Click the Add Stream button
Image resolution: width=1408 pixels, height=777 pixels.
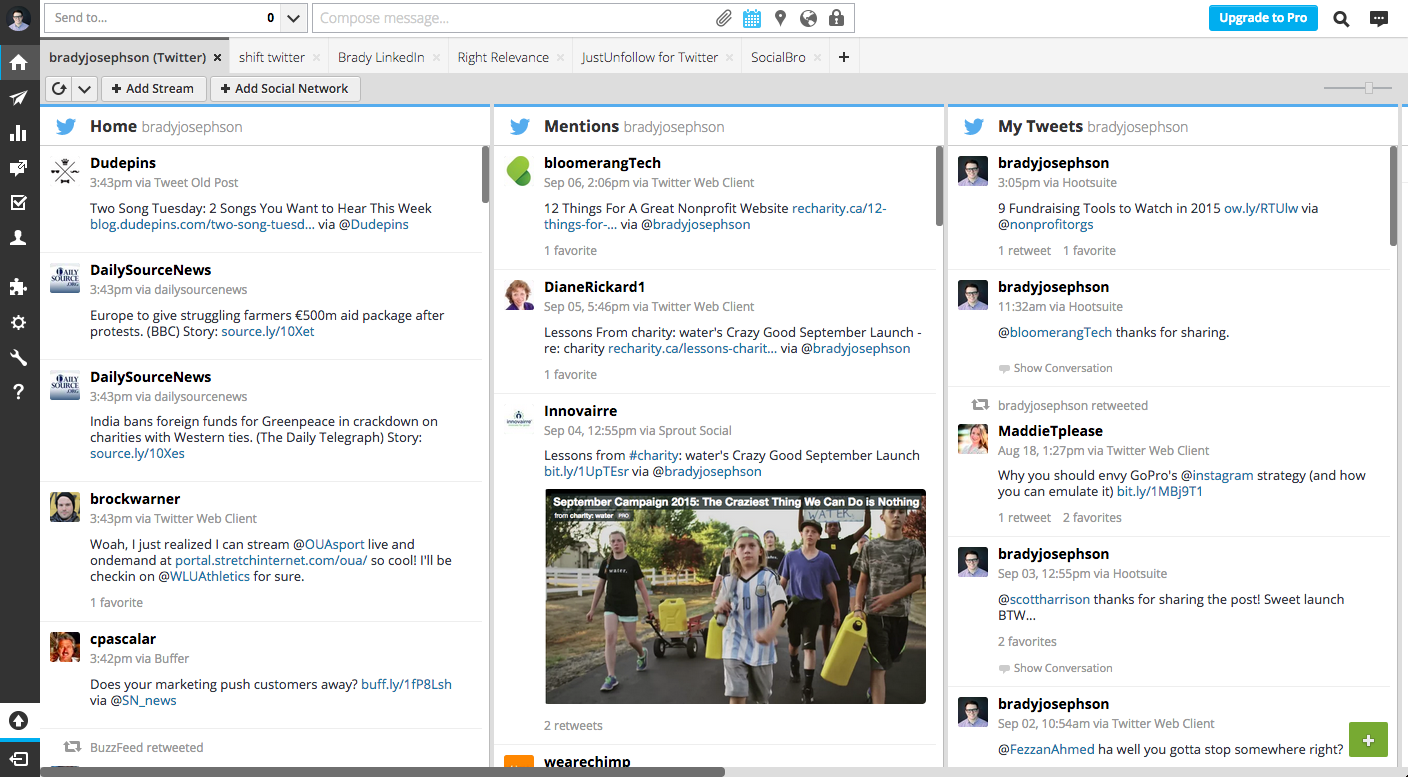click(153, 89)
